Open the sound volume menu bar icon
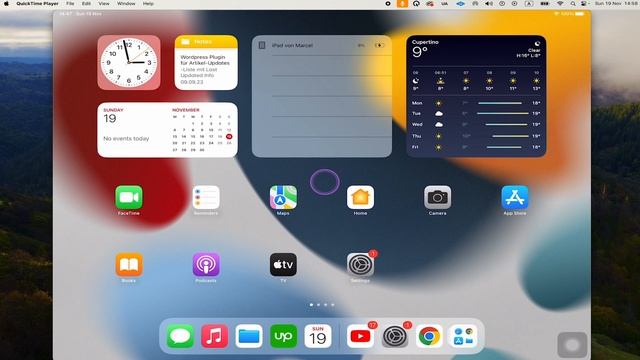 point(489,4)
